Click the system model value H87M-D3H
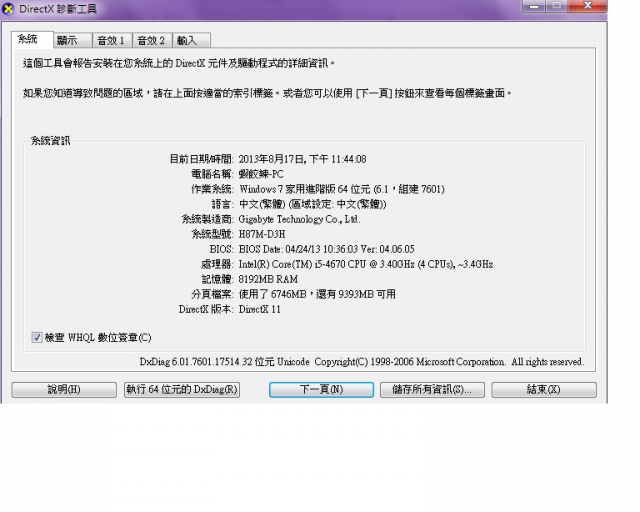Image resolution: width=640 pixels, height=512 pixels. [262, 234]
